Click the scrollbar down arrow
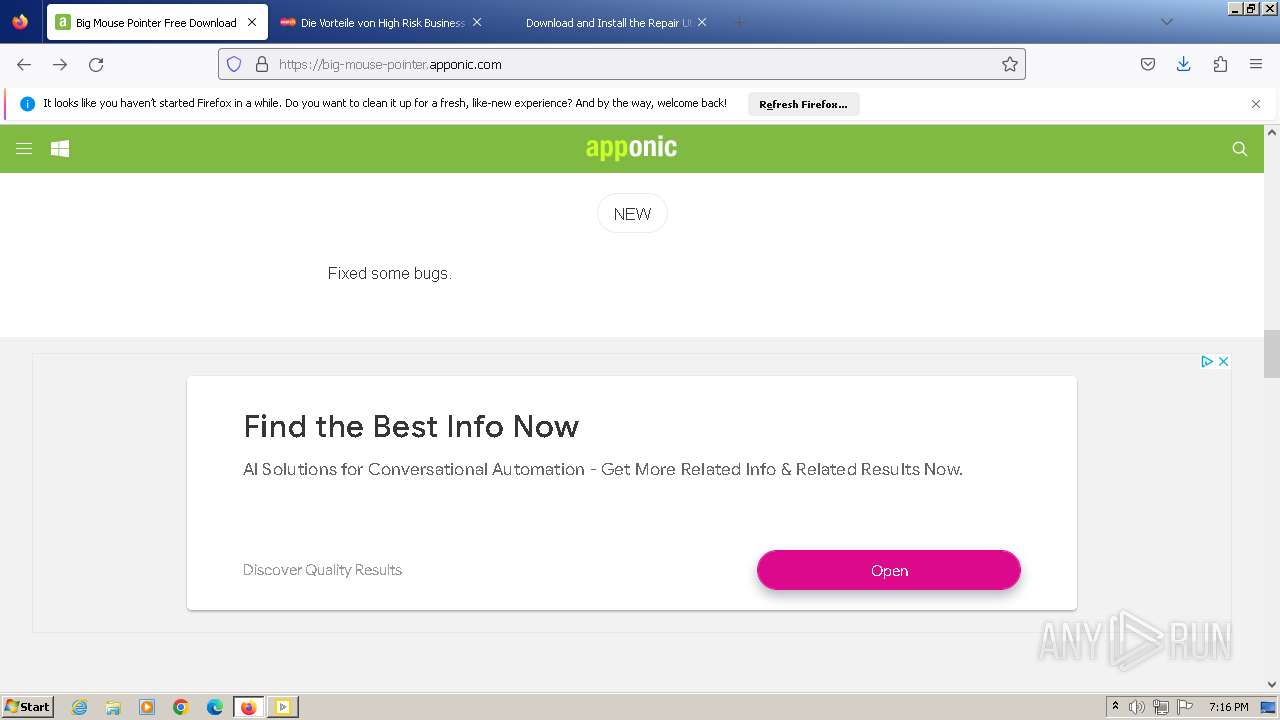1280x720 pixels. click(1272, 685)
